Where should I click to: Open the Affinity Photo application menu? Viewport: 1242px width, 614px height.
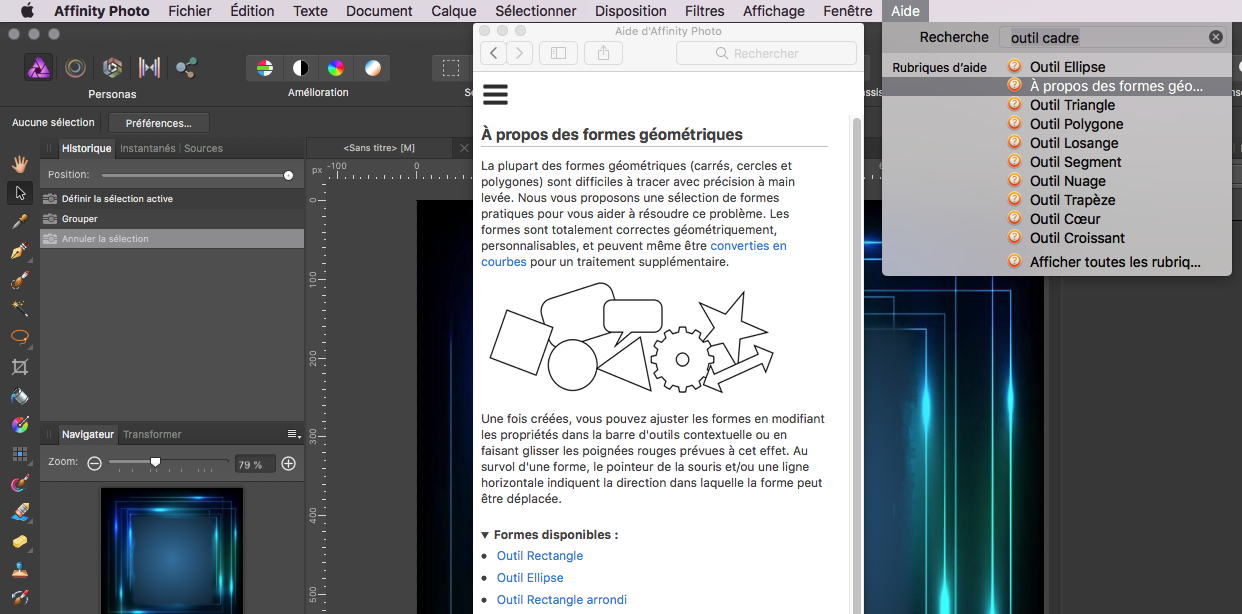tap(102, 11)
